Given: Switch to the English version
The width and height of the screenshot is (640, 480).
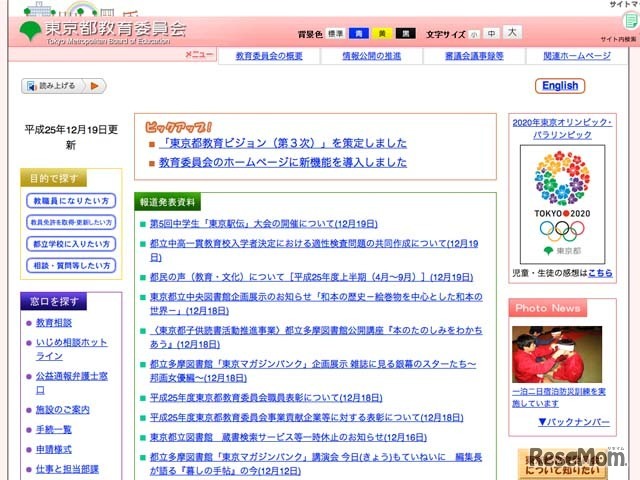Looking at the screenshot, I should coord(560,86).
